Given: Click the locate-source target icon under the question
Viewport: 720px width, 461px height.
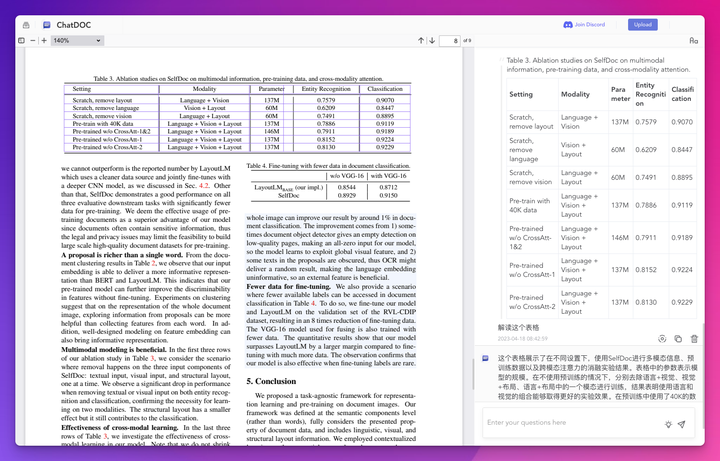Looking at the screenshot, I should click(662, 339).
